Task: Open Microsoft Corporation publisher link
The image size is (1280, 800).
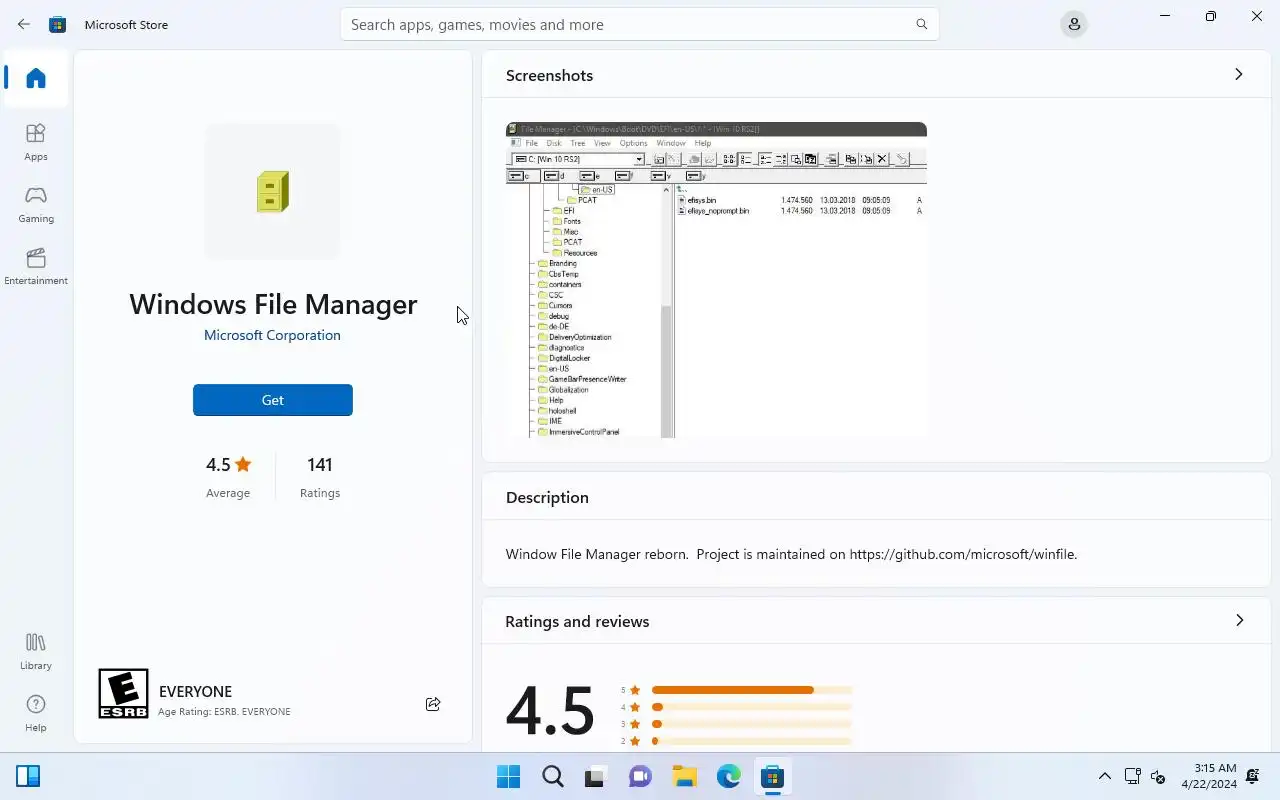Action: click(272, 335)
